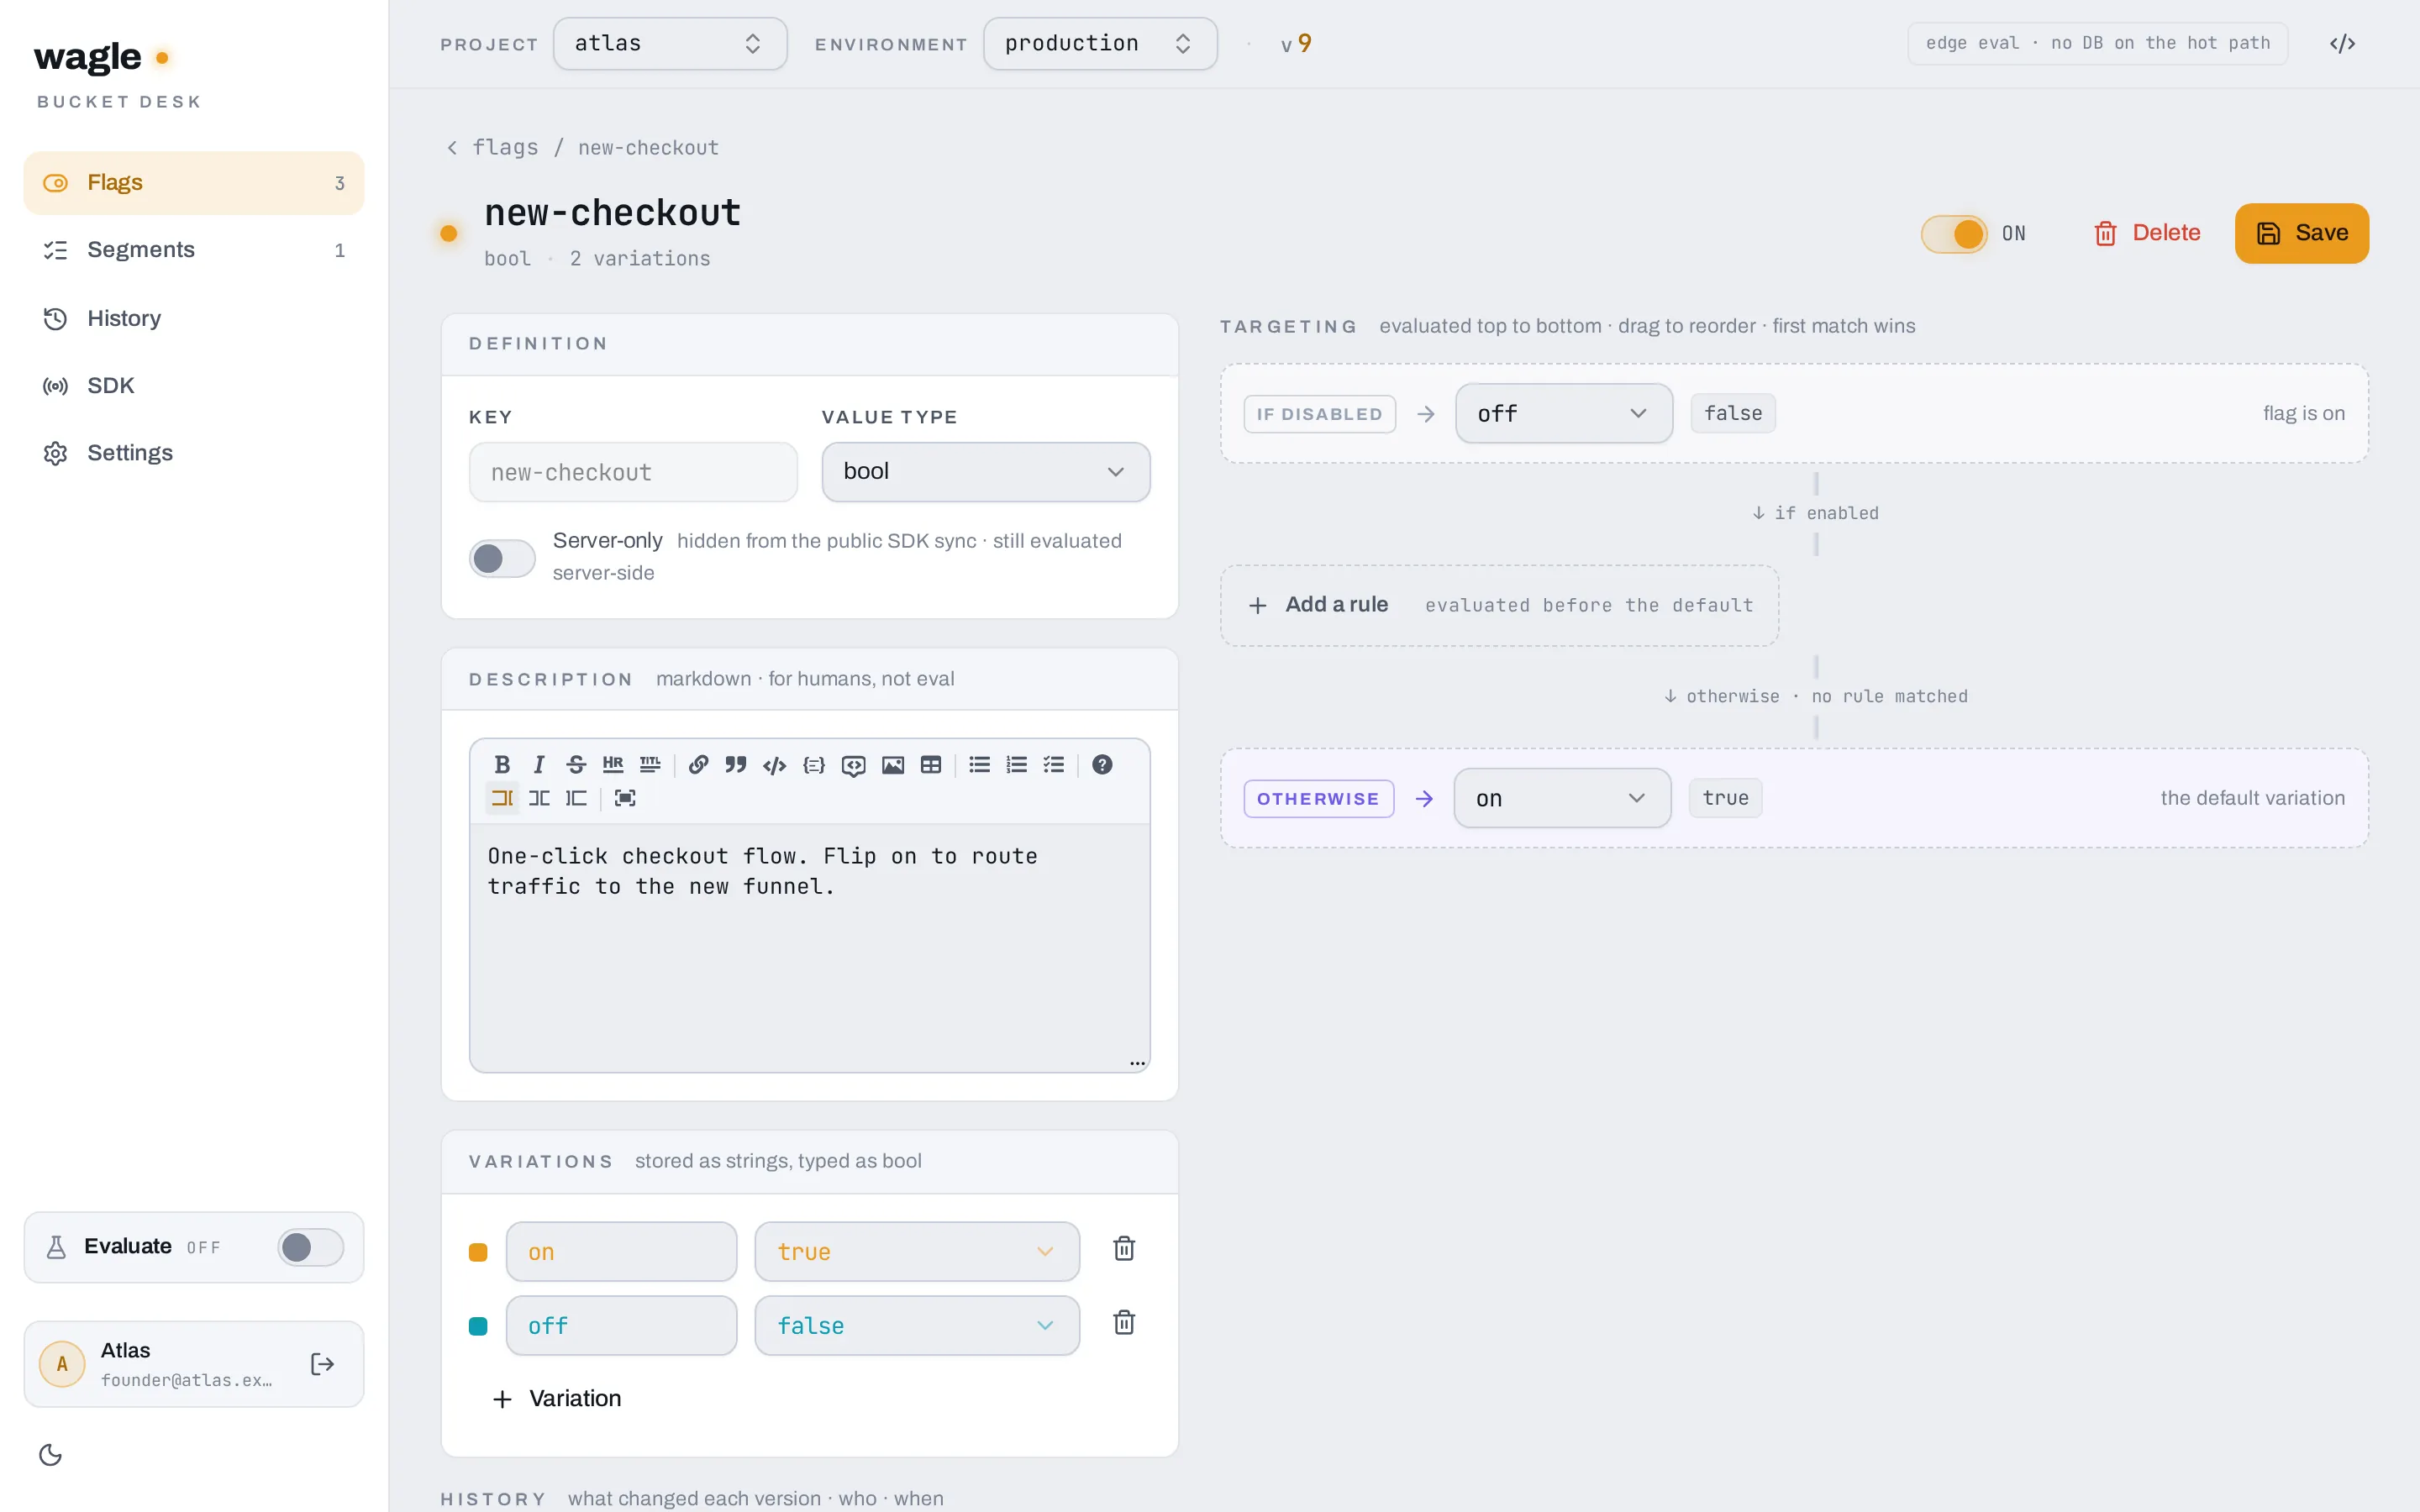Switch to preview-only view mode
This screenshot has width=2420, height=1512.
[576, 798]
